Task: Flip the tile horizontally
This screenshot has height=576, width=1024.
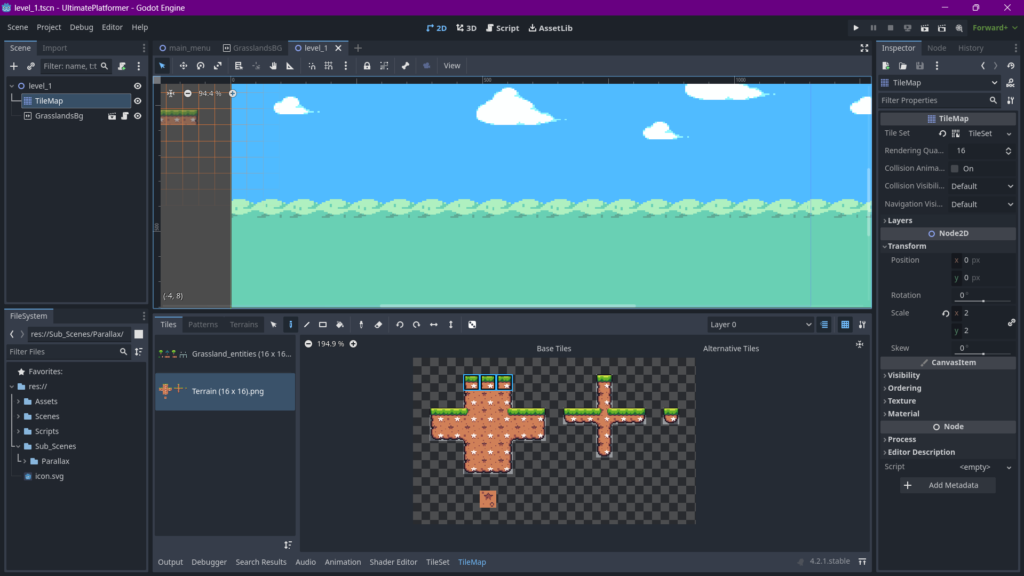Action: (x=434, y=324)
